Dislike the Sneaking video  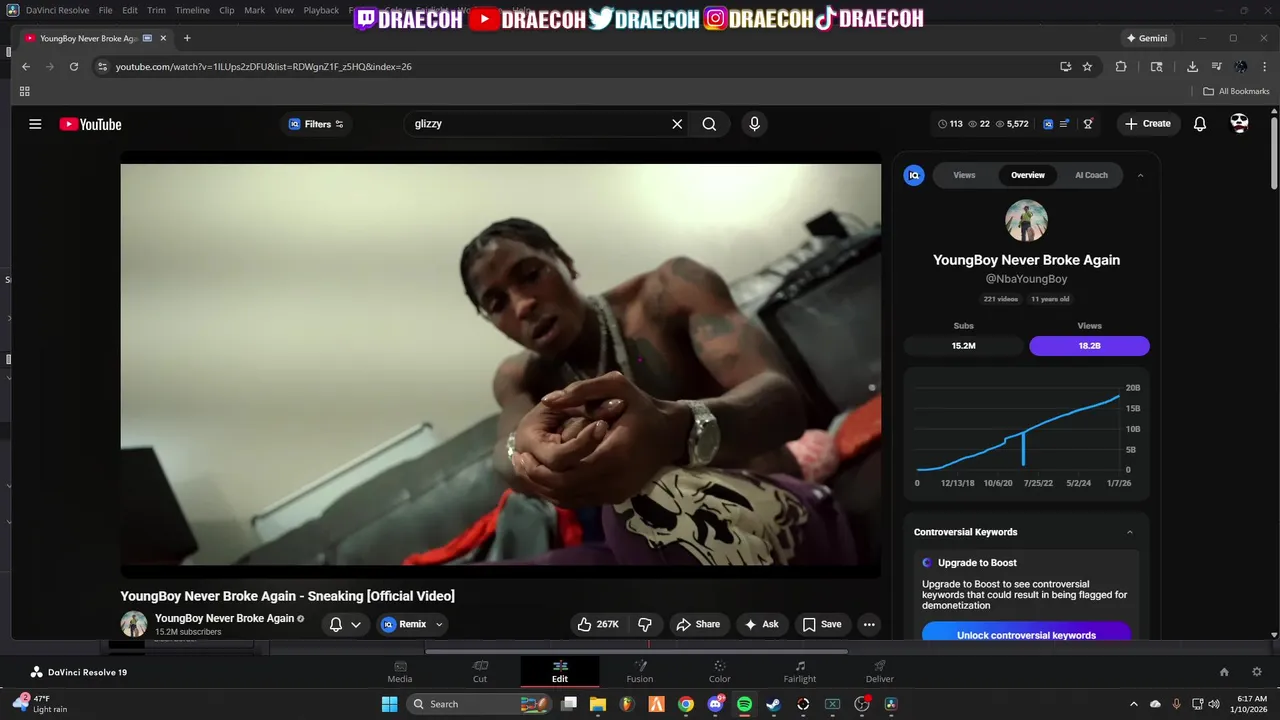[645, 624]
